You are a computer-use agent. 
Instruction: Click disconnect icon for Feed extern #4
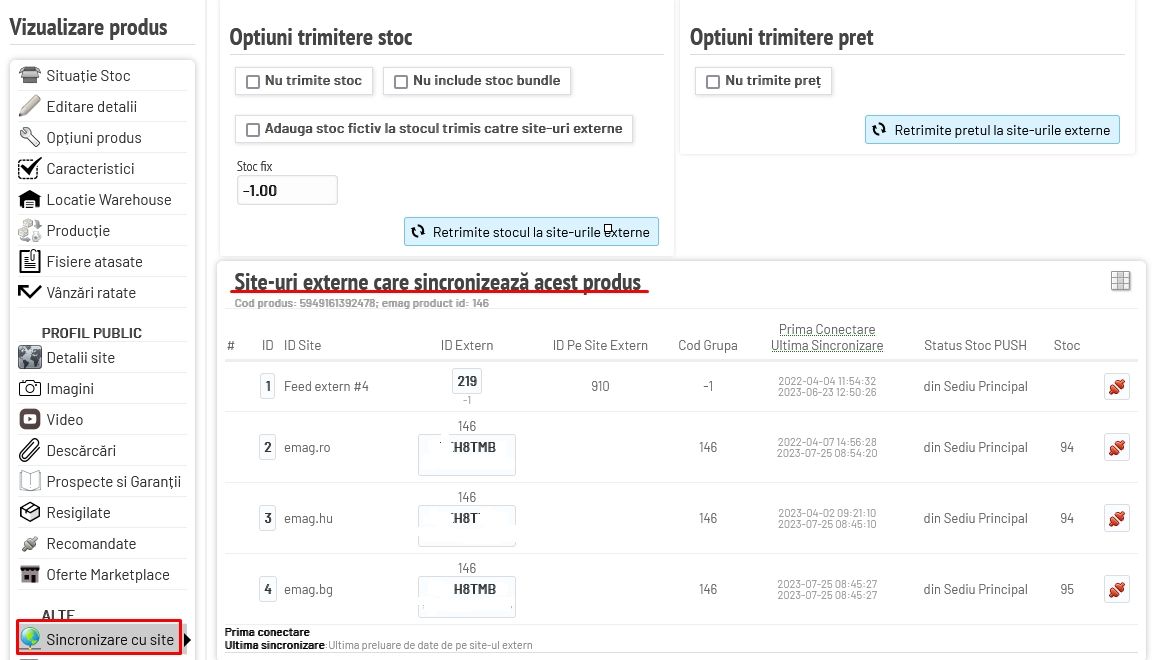pos(1116,386)
